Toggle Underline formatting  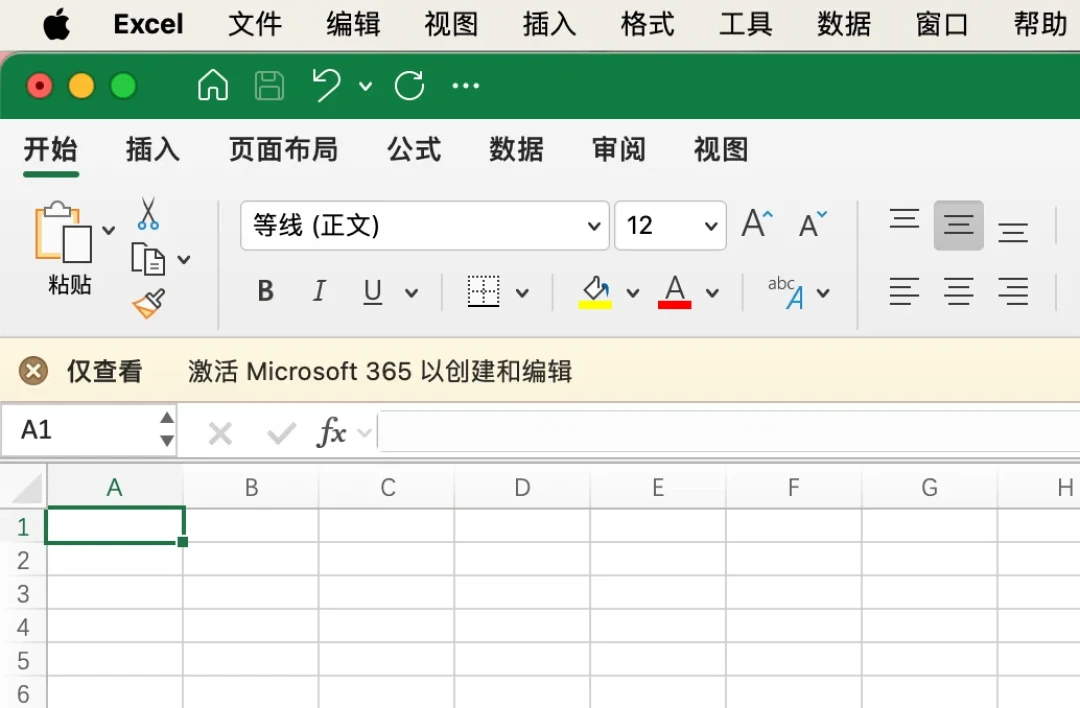pos(373,292)
